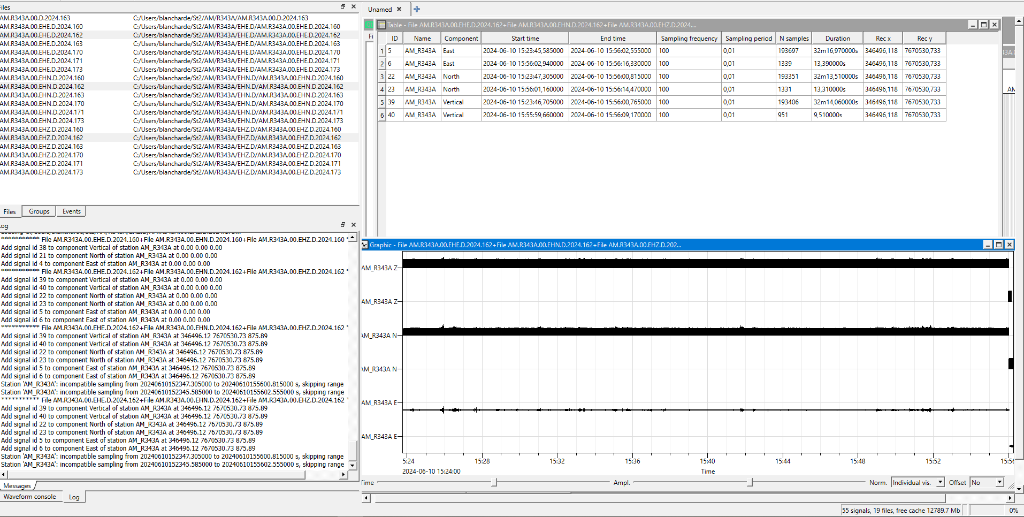The image size is (1024, 517).
Task: Open the Offset dropdown set to No
Action: 986,482
